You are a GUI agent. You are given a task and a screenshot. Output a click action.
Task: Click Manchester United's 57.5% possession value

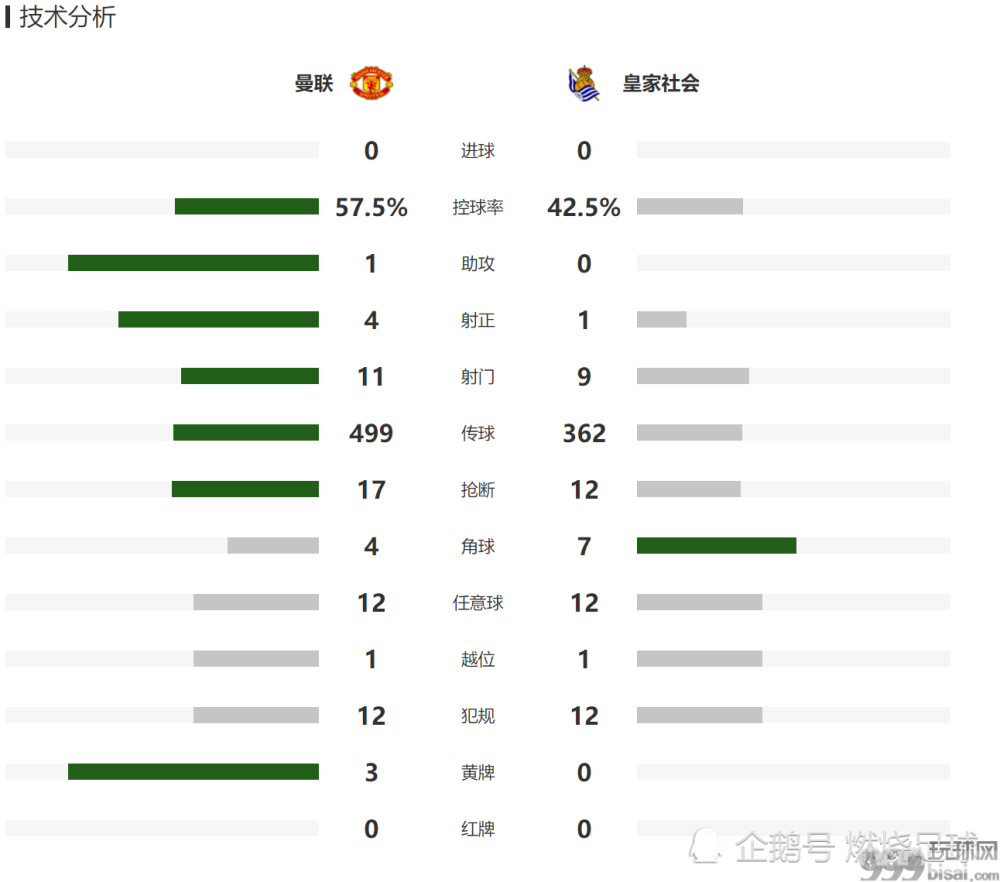pyautogui.click(x=371, y=207)
